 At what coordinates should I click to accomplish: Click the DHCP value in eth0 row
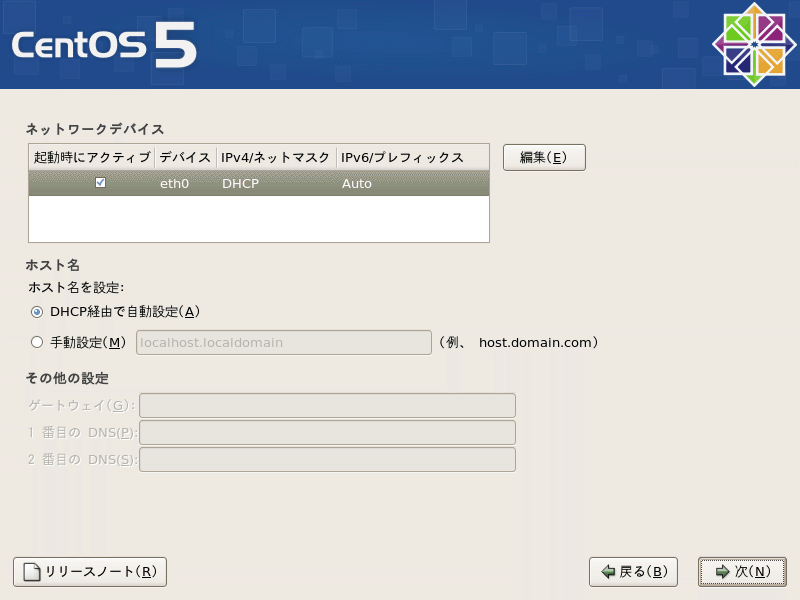coord(240,184)
